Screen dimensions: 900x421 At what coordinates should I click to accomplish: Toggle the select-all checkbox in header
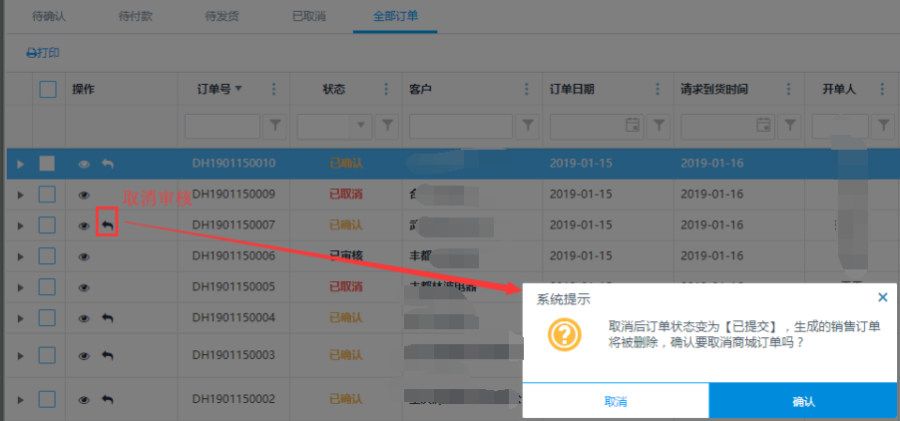[x=48, y=89]
